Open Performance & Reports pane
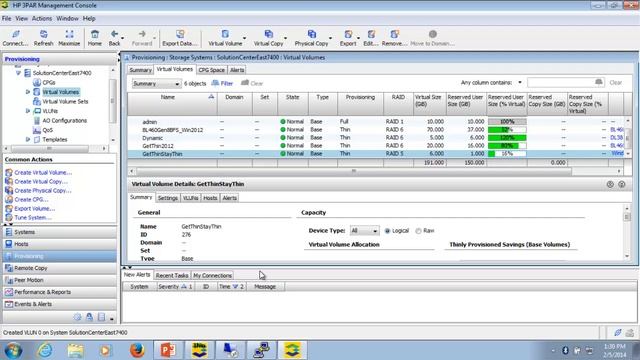This screenshot has height=360, width=640. click(x=60, y=292)
